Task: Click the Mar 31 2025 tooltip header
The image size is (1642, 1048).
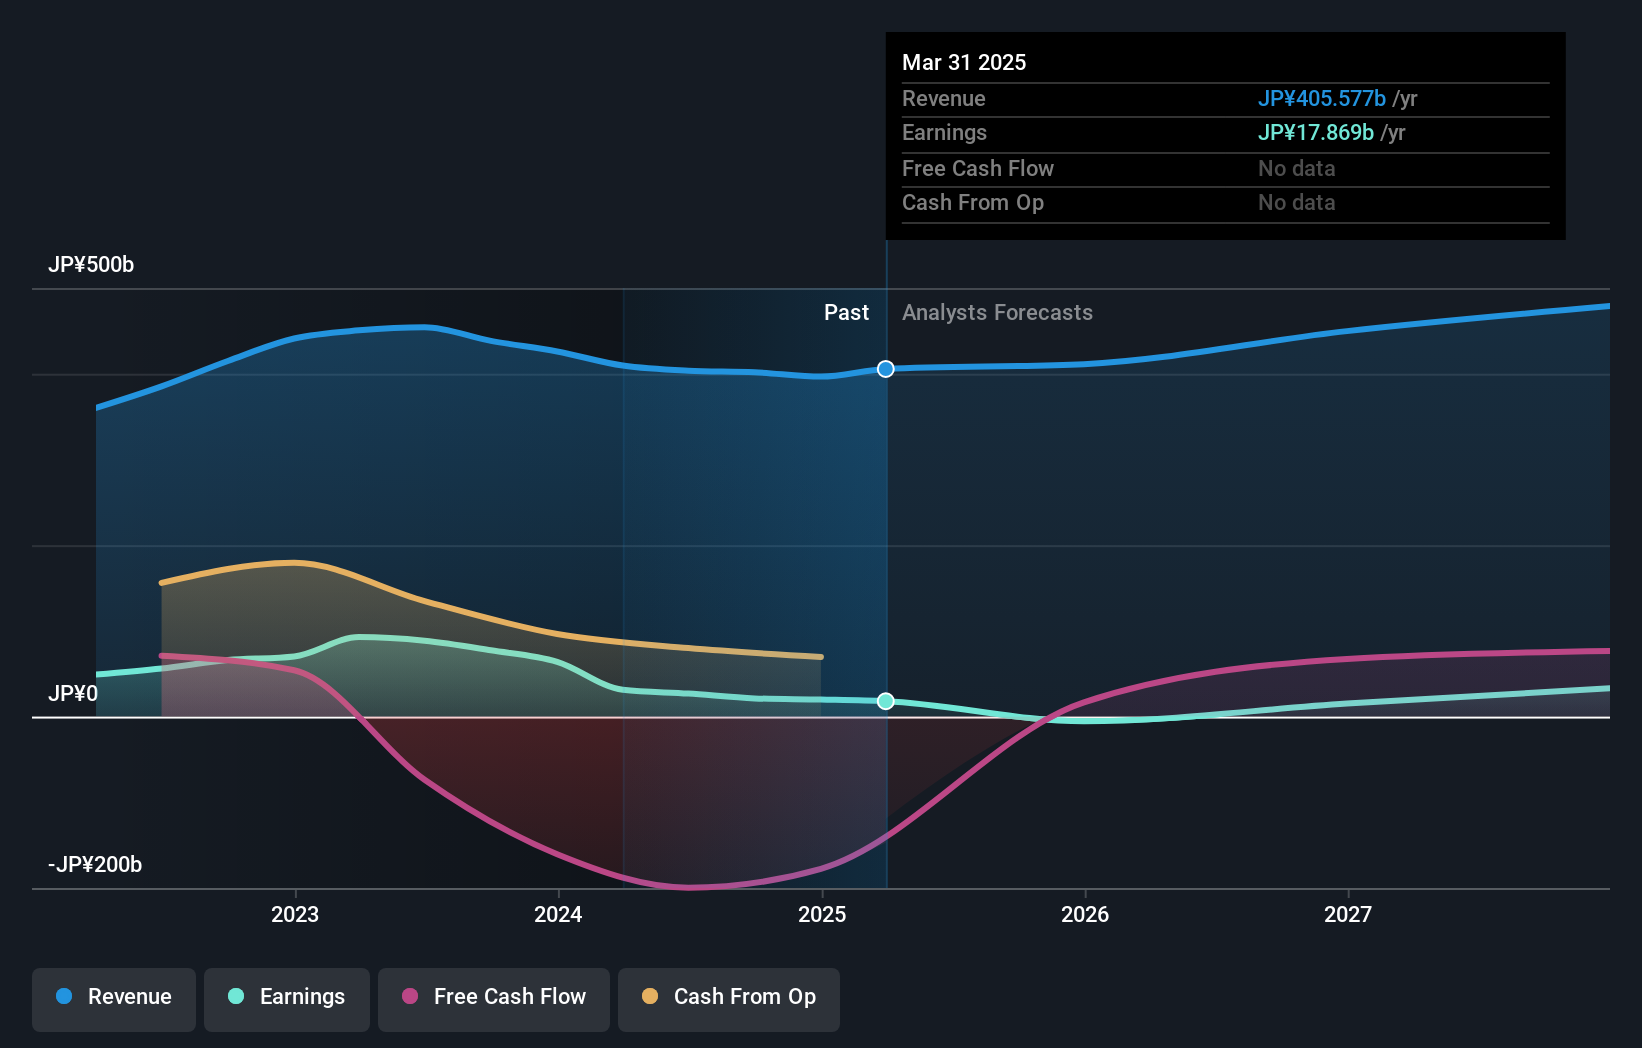Action: [964, 62]
